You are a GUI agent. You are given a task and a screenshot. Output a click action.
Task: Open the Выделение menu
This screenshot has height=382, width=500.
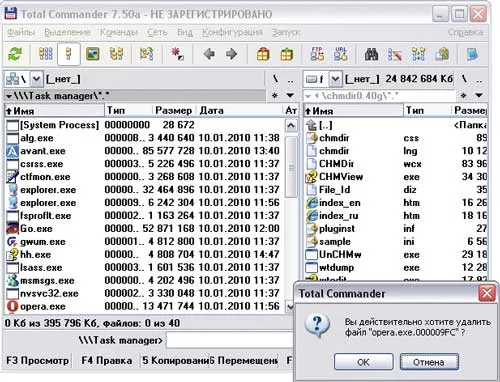pos(68,32)
